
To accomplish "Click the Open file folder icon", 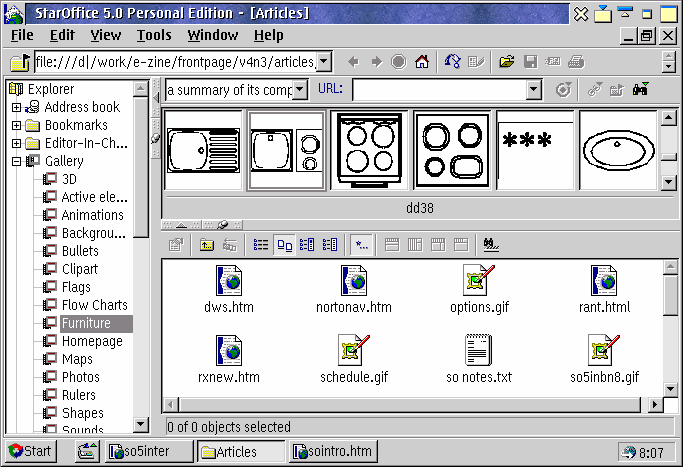I will click(x=507, y=62).
